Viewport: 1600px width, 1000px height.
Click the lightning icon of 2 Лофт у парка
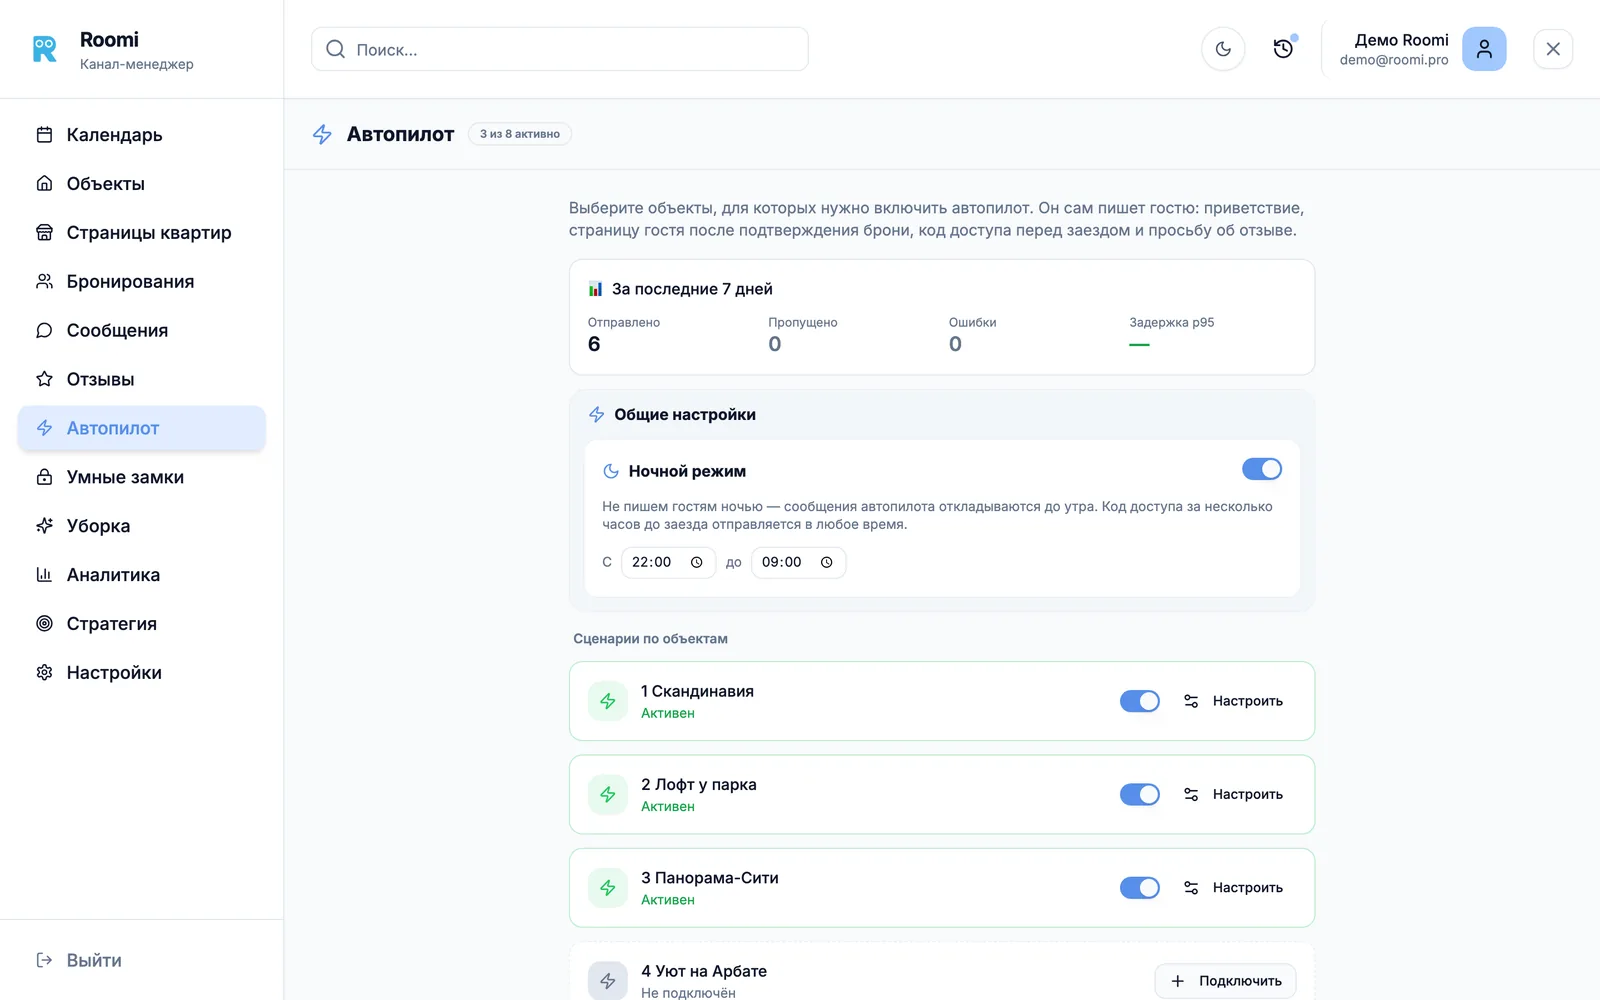coord(608,794)
